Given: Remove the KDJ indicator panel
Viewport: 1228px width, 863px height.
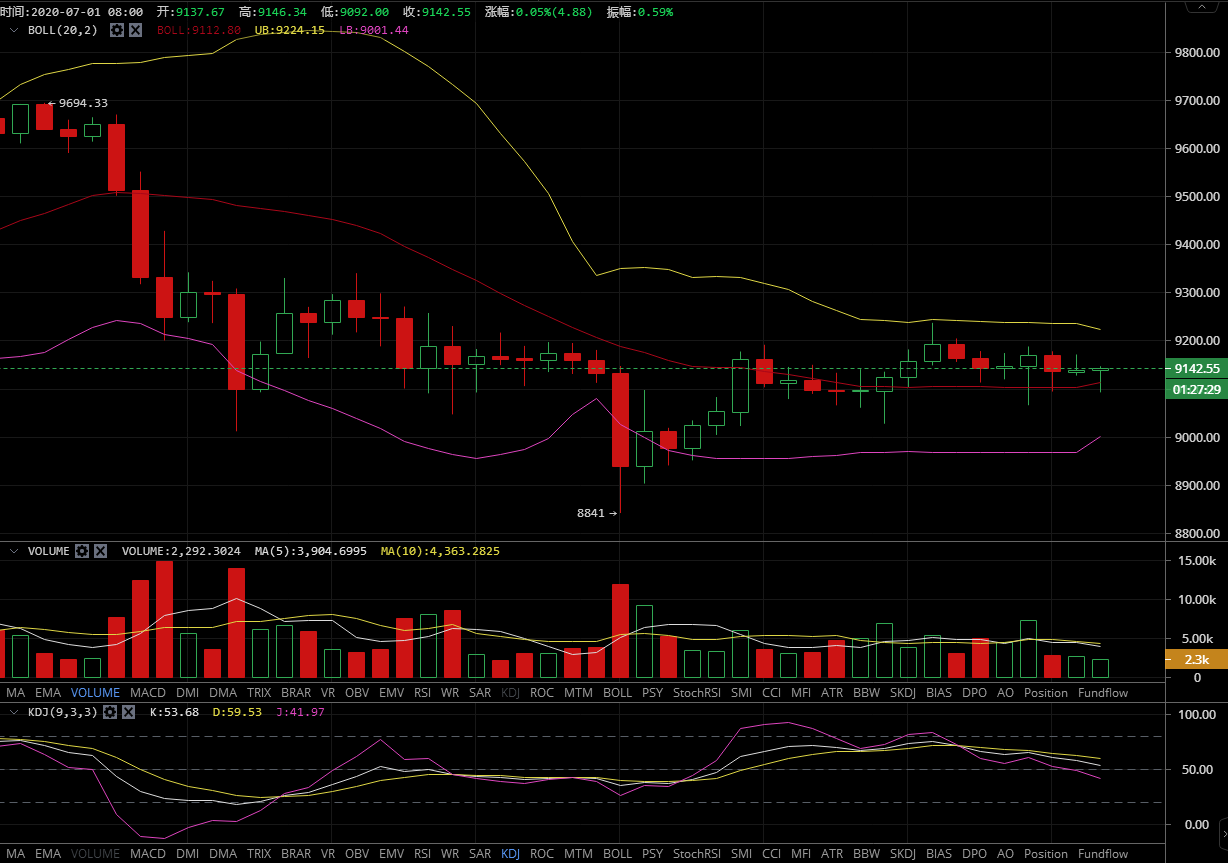Looking at the screenshot, I should click(128, 712).
